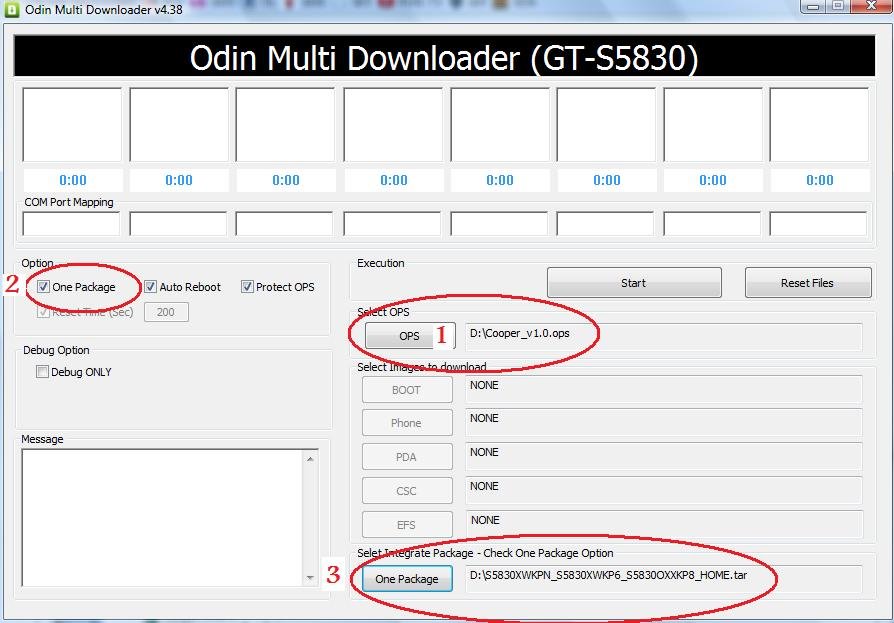Choose a PDA image with the PDA button

point(407,457)
